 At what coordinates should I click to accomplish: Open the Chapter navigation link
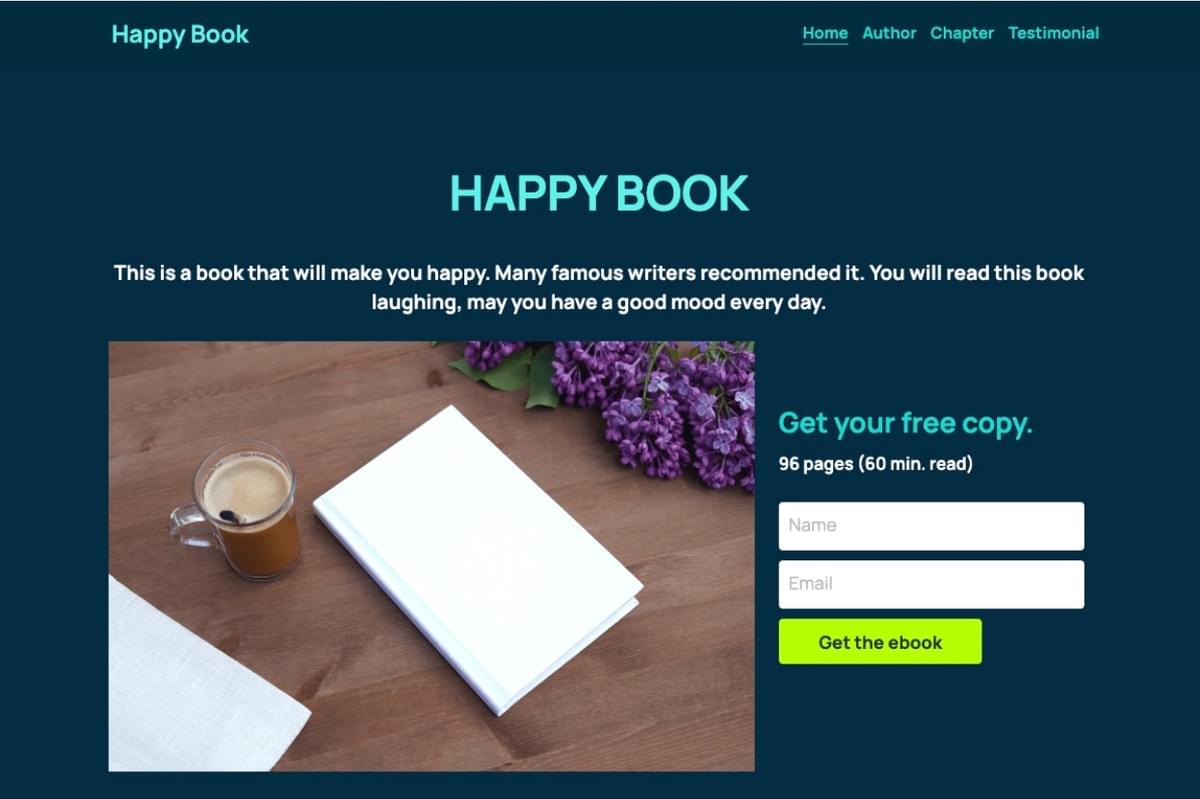coord(962,33)
